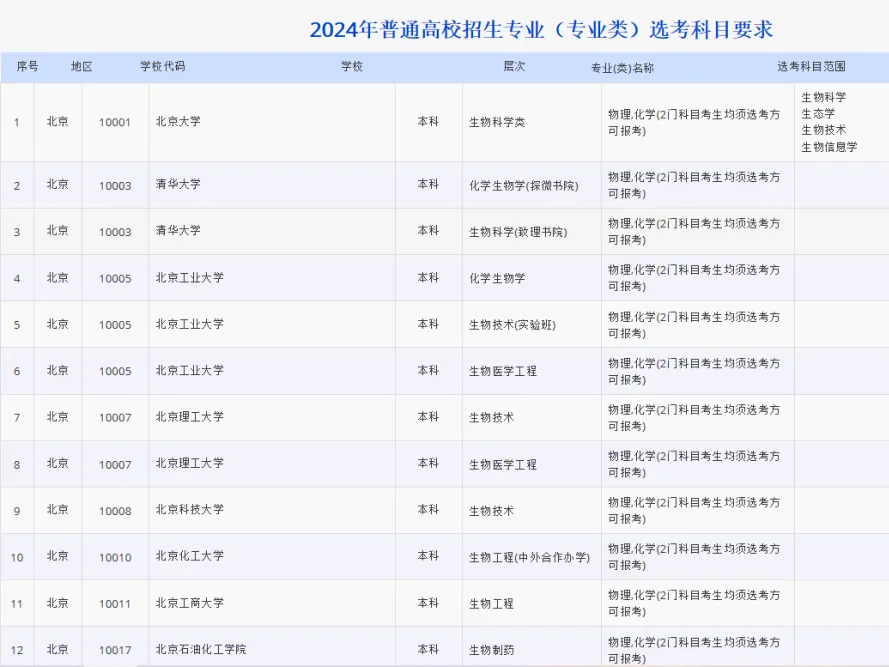Image resolution: width=889 pixels, height=667 pixels.
Task: Click 生物技术 major in row 9
Action: [491, 511]
